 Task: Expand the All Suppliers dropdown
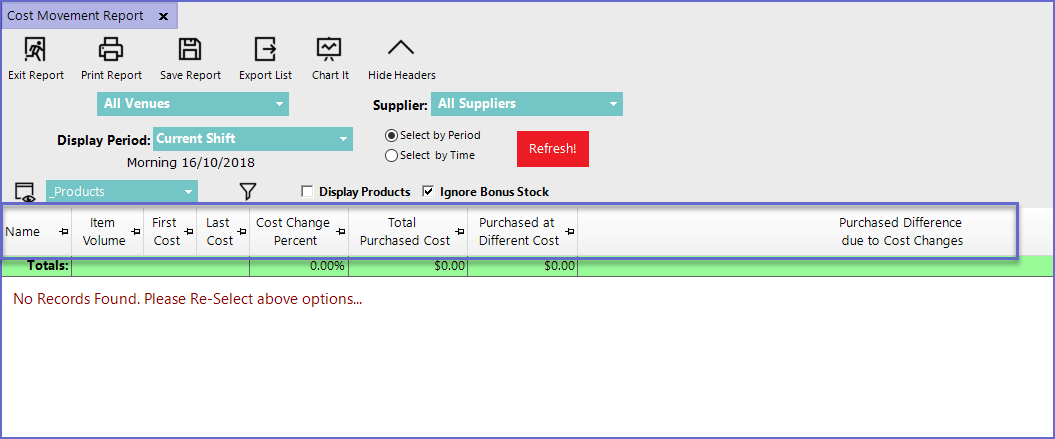[x=526, y=104]
